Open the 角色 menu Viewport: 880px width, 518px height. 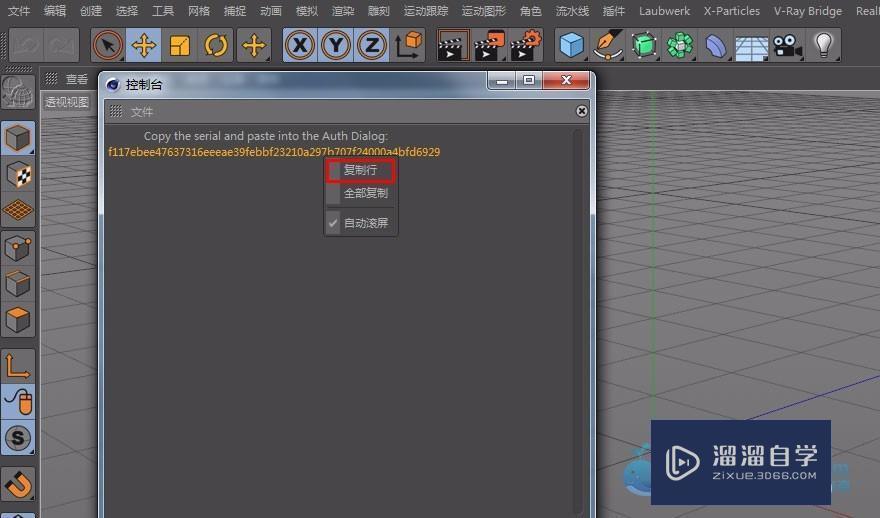pyautogui.click(x=530, y=11)
